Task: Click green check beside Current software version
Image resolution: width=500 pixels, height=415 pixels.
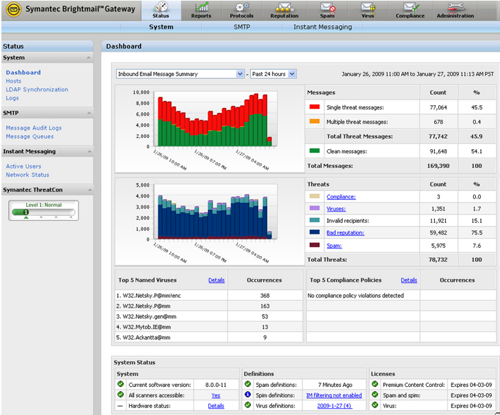Action: [x=121, y=384]
